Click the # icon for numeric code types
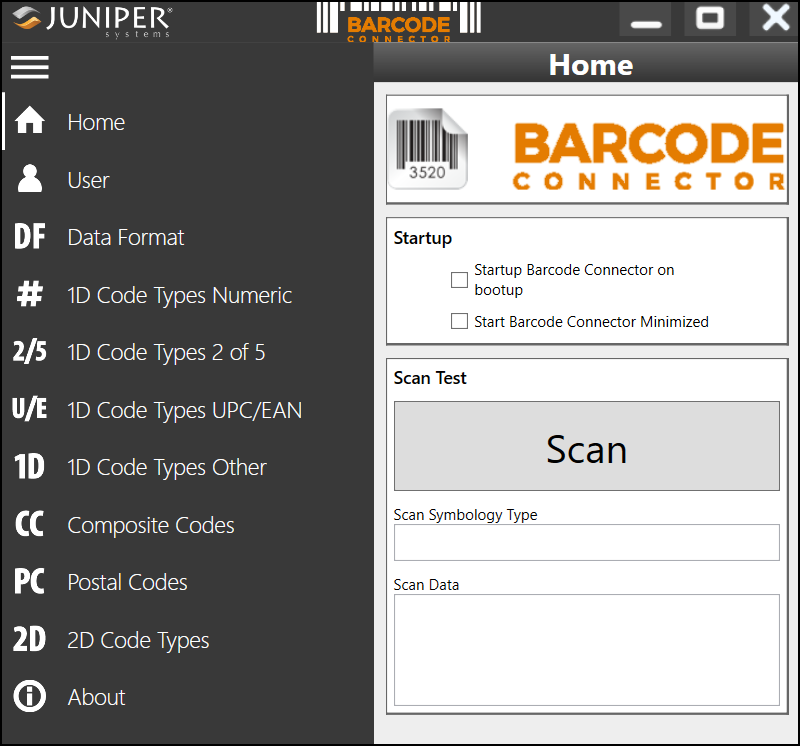The image size is (800, 746). click(28, 294)
